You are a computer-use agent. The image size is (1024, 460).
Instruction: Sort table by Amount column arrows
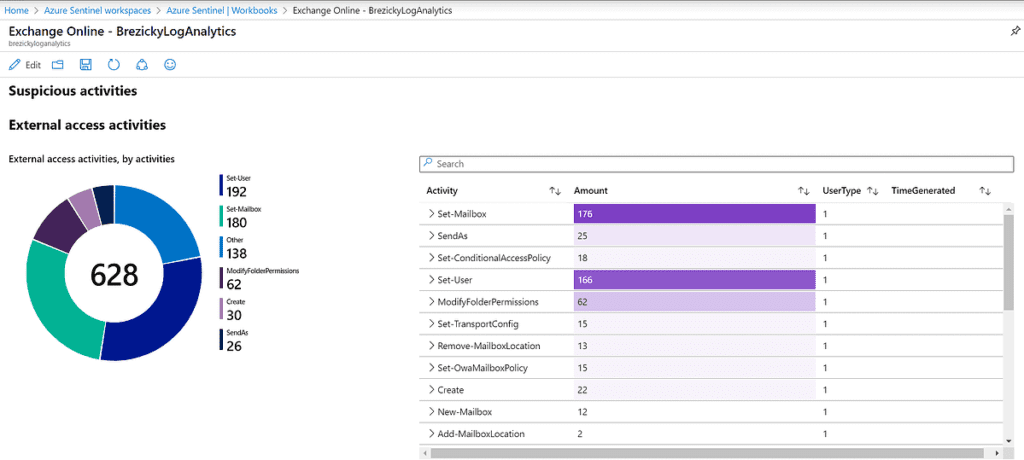tap(804, 191)
